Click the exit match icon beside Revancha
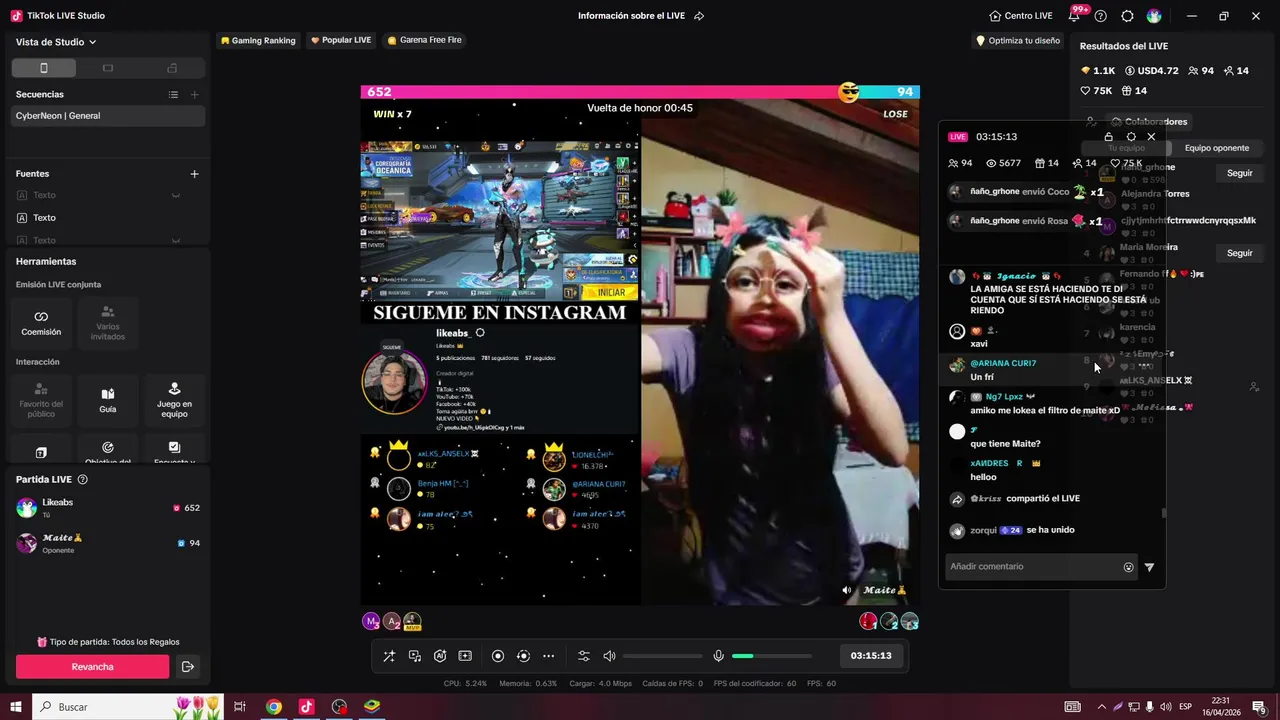The height and width of the screenshot is (720, 1280). [187, 667]
